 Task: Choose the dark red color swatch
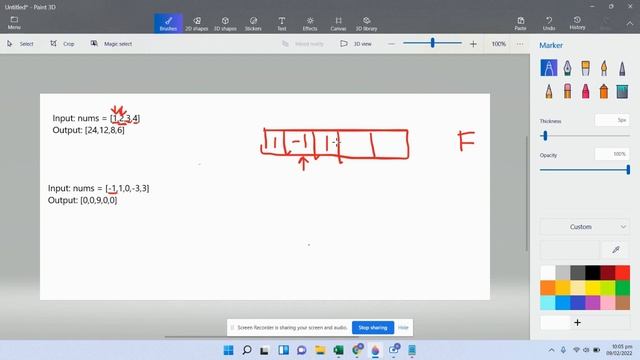[607, 272]
